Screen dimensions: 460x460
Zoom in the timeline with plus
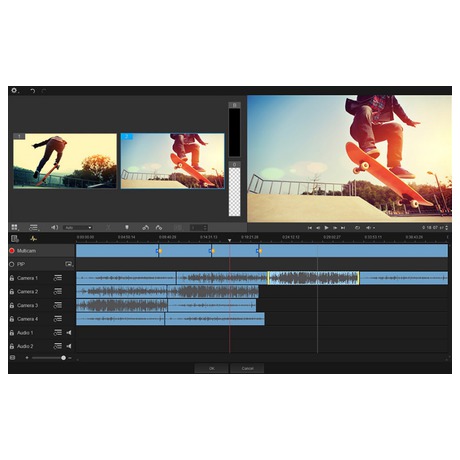27,358
